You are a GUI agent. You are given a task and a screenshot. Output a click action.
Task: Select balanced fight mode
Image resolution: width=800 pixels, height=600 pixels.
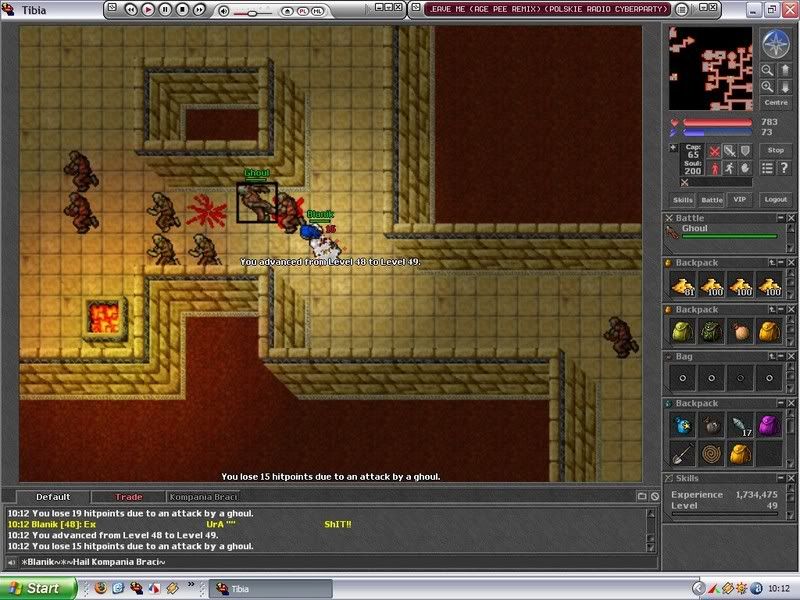[730, 152]
